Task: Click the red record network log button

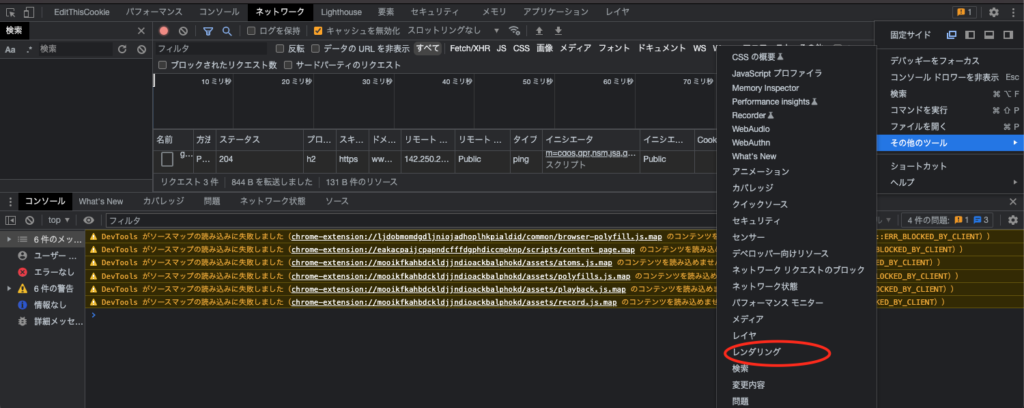Action: pos(165,31)
